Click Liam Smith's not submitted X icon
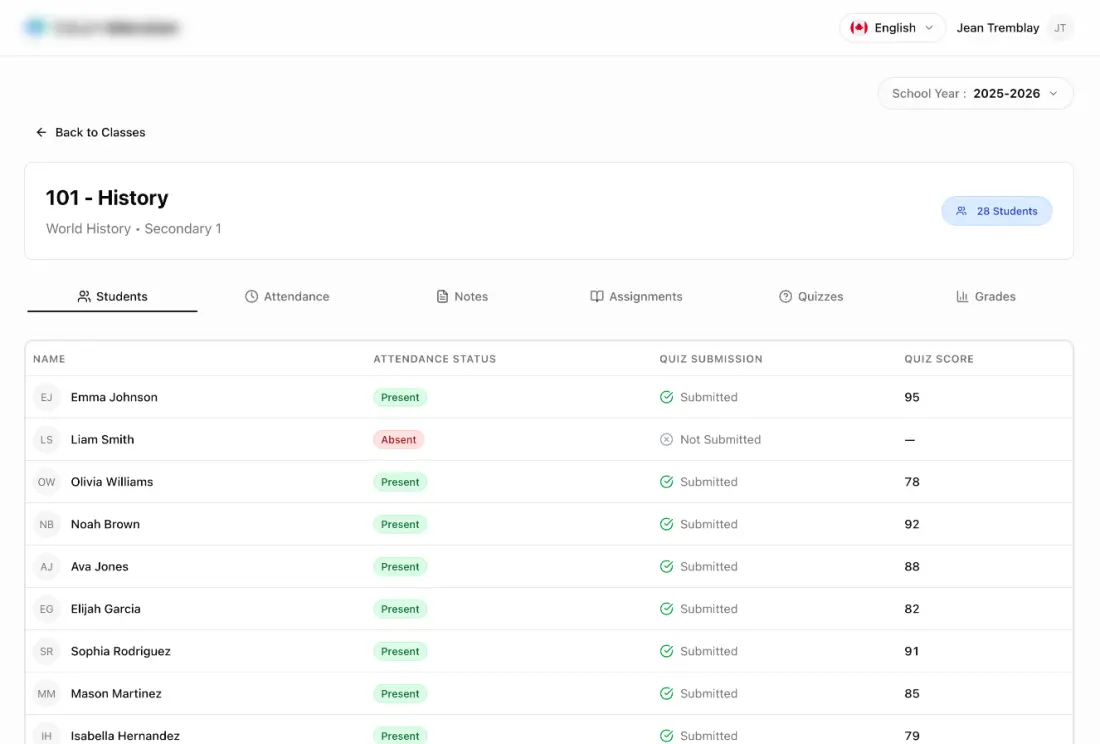The image size is (1100, 744). (x=666, y=440)
